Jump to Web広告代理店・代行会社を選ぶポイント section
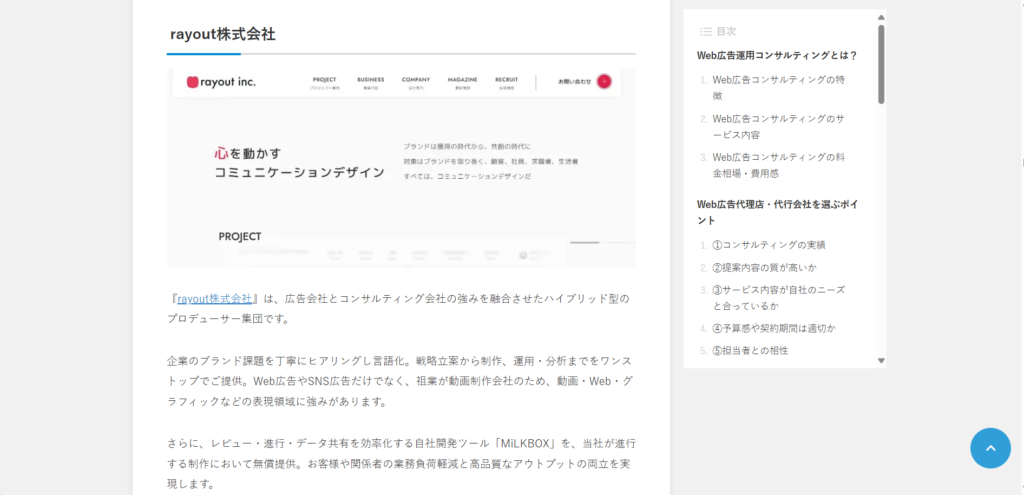The width and height of the screenshot is (1024, 495). (778, 212)
